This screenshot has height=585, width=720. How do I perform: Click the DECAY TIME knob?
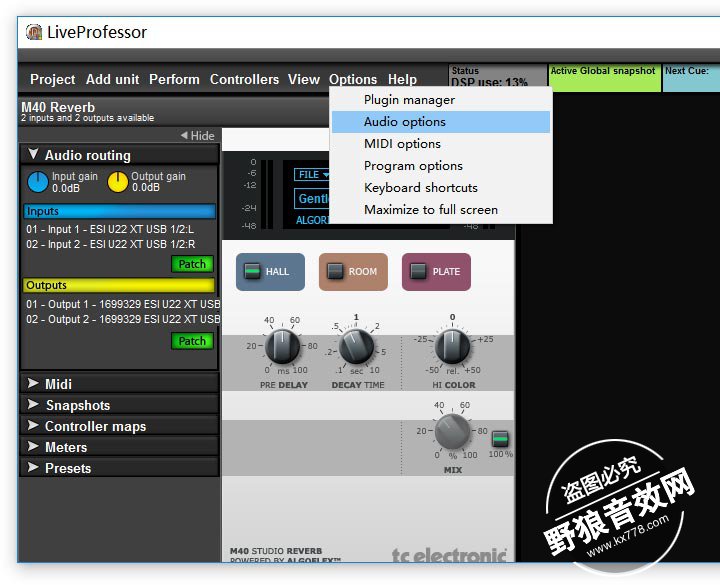point(356,347)
